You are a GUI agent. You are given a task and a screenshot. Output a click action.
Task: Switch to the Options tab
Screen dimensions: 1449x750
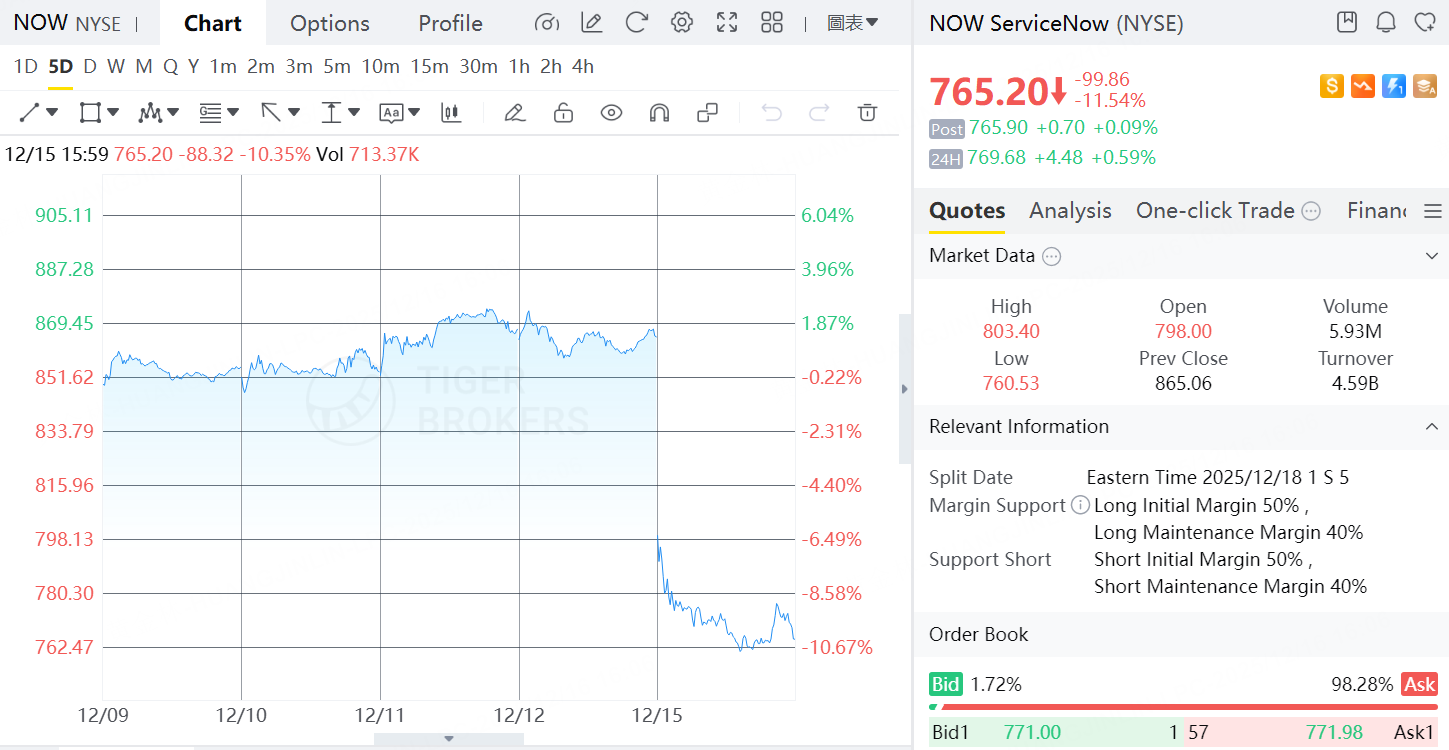[330, 23]
